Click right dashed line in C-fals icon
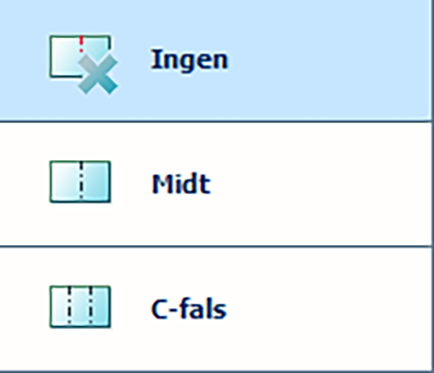This screenshot has height=373, width=434. point(91,307)
